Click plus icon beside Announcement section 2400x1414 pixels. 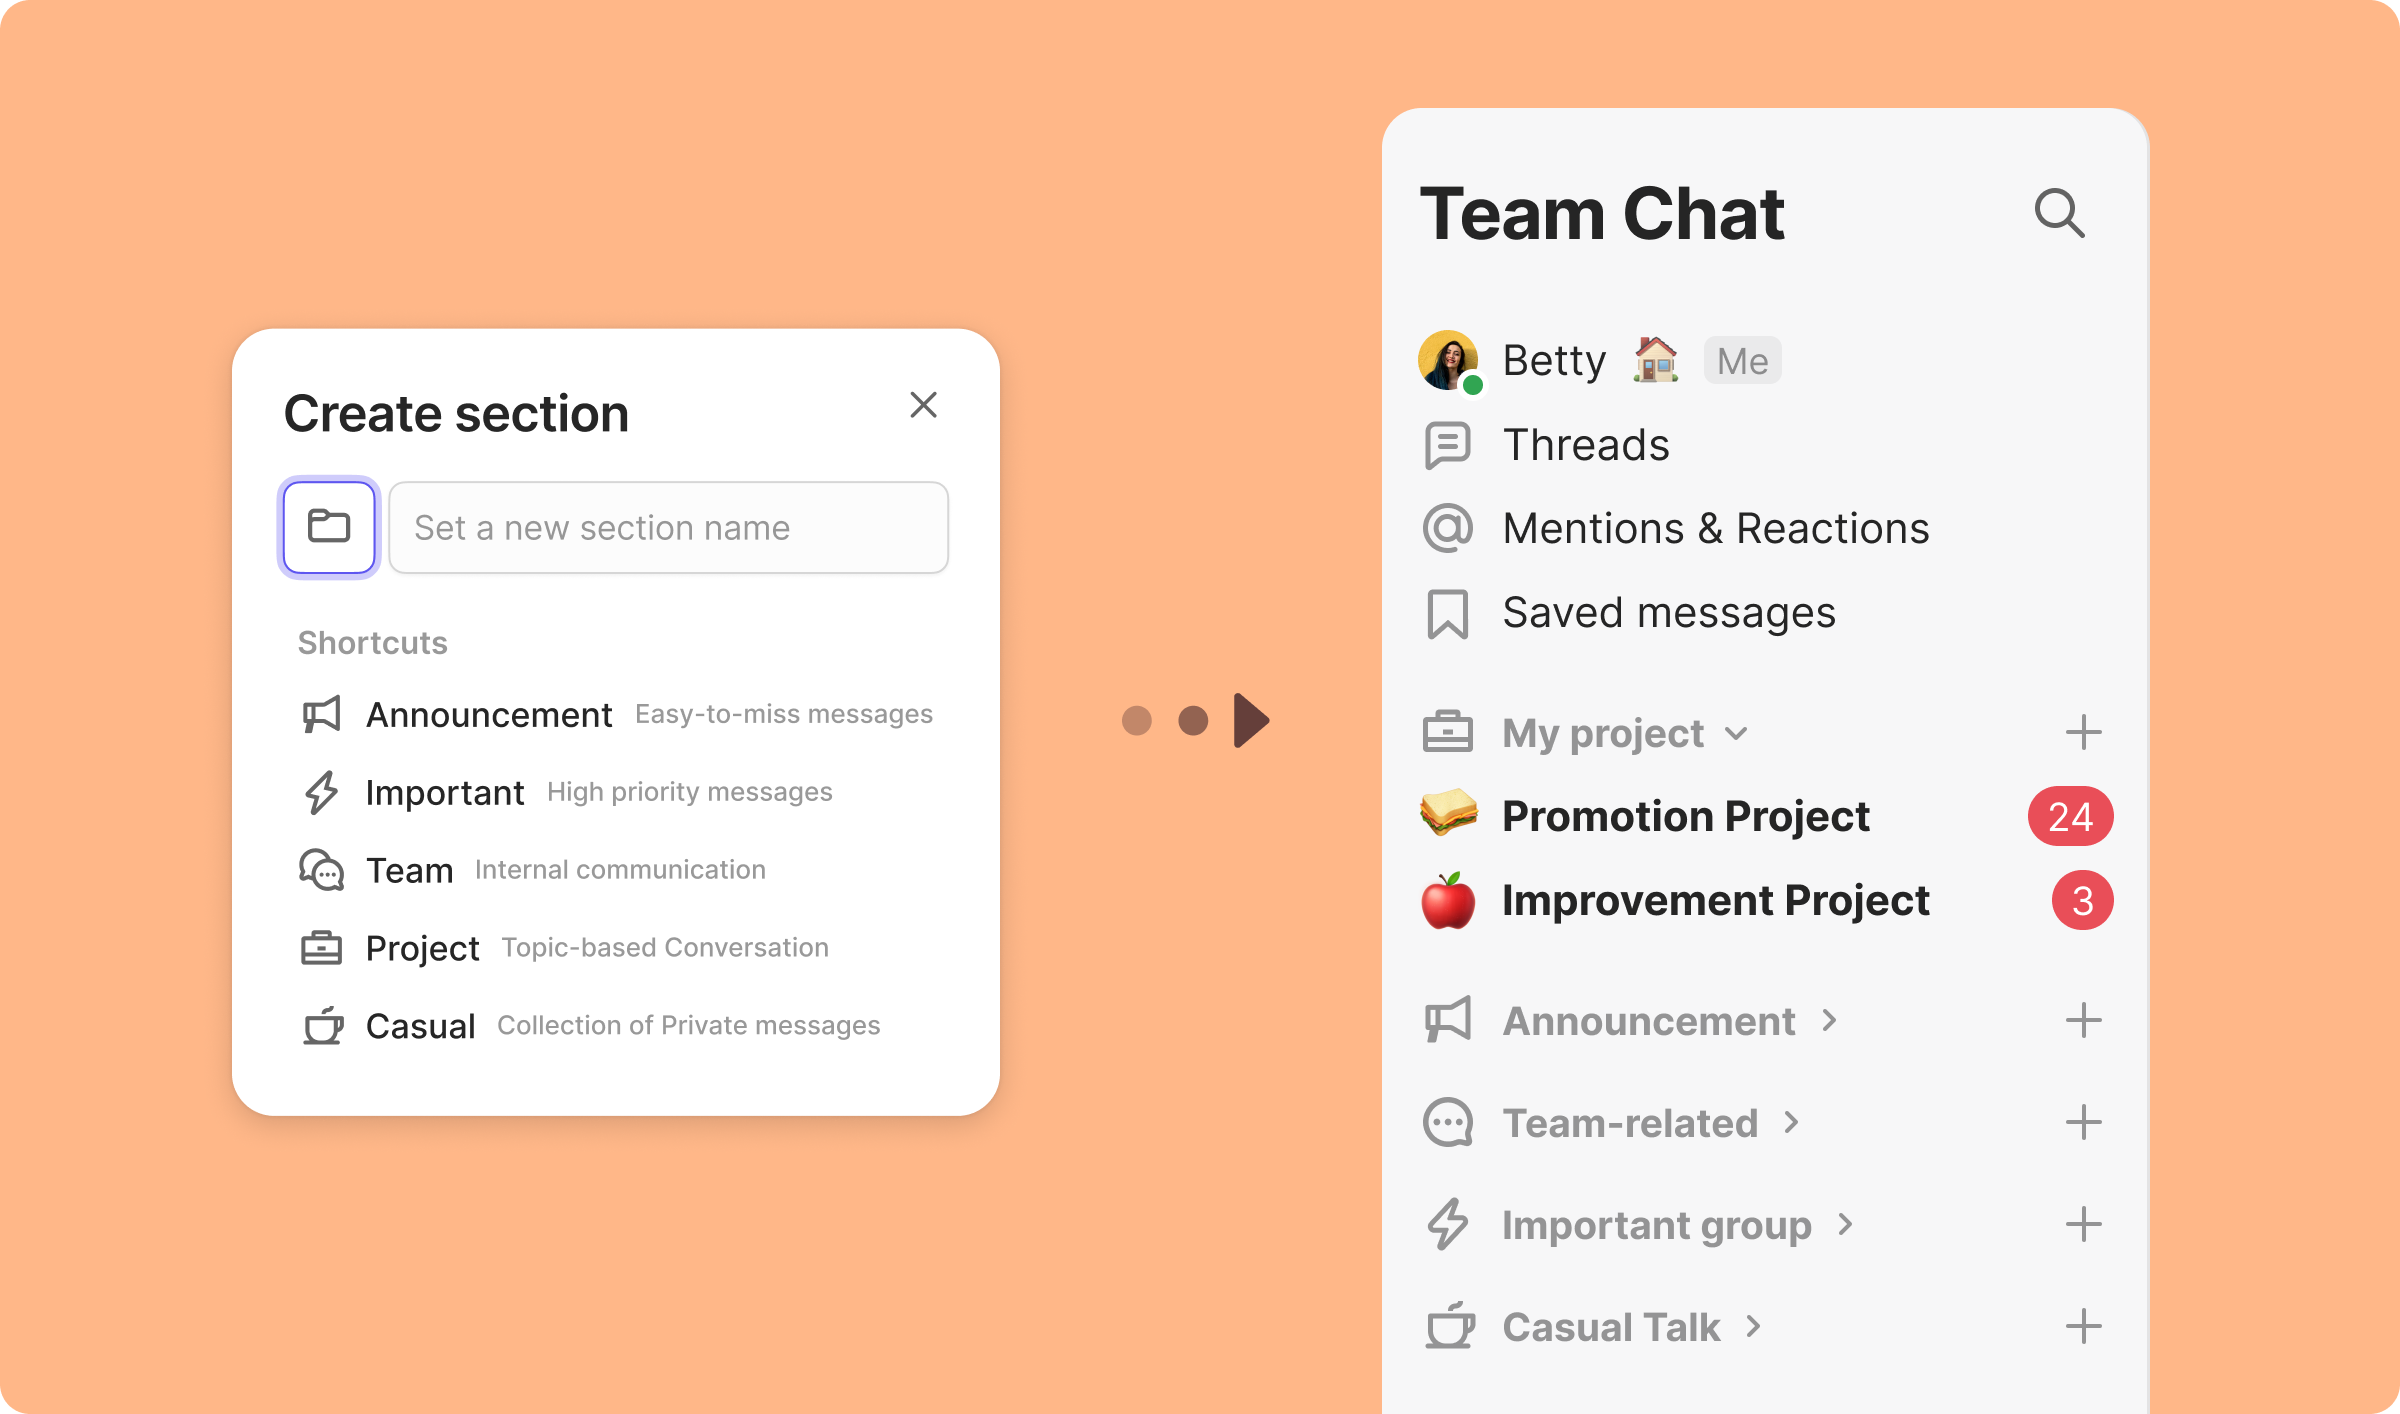2083,1021
